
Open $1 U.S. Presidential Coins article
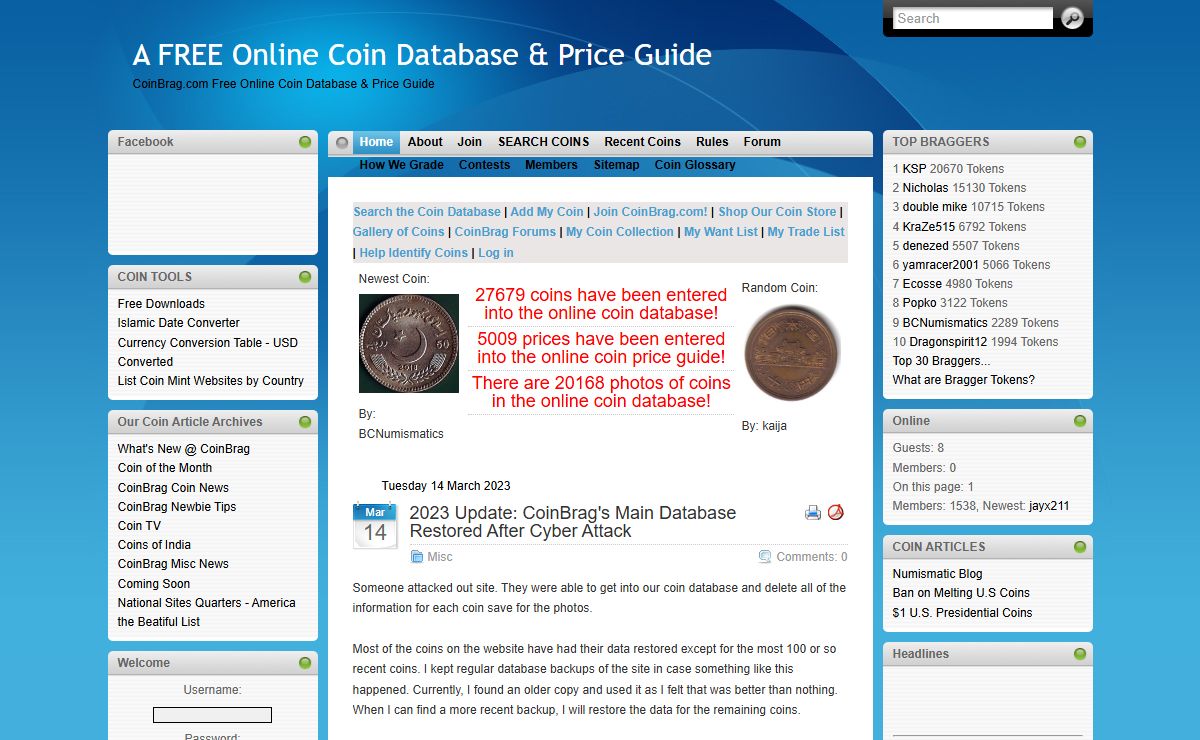click(963, 613)
